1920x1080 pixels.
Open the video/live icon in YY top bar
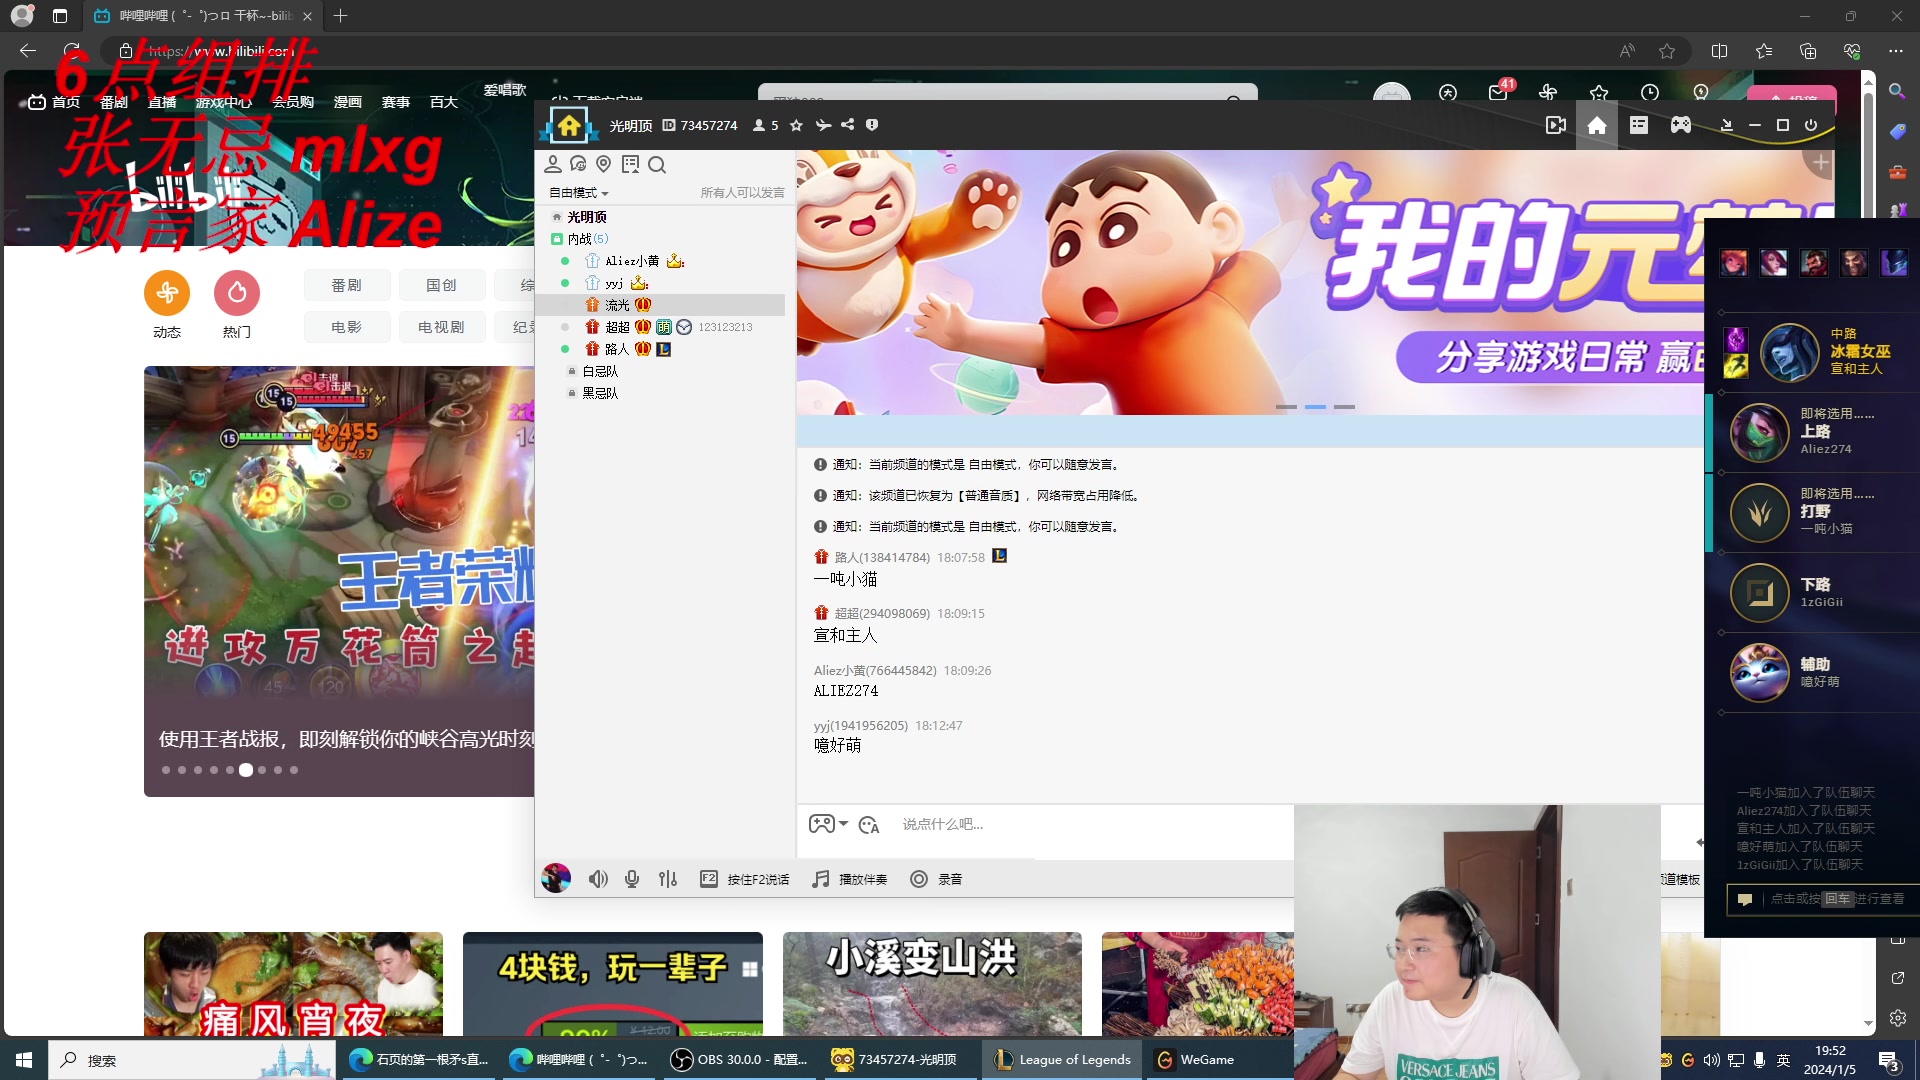point(1555,125)
